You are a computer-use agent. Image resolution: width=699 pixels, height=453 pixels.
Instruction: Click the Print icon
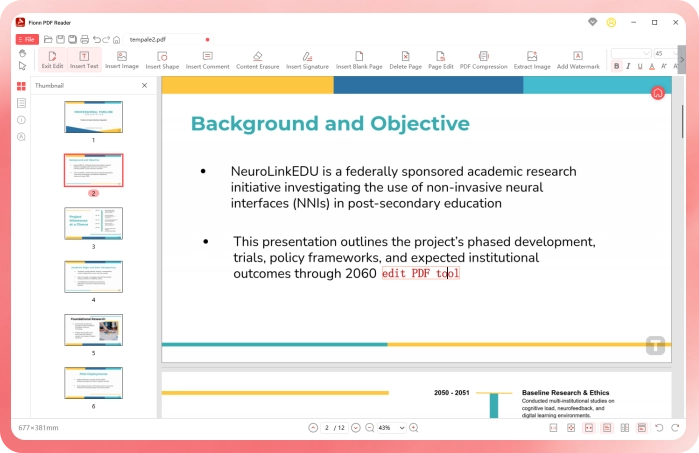pos(85,39)
